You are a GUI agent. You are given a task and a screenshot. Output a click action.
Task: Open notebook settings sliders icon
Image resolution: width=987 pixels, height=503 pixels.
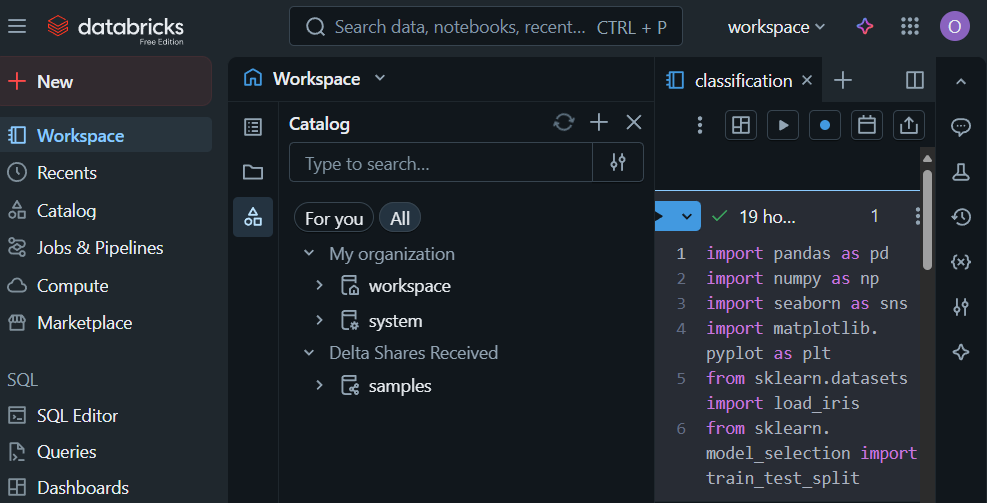961,307
